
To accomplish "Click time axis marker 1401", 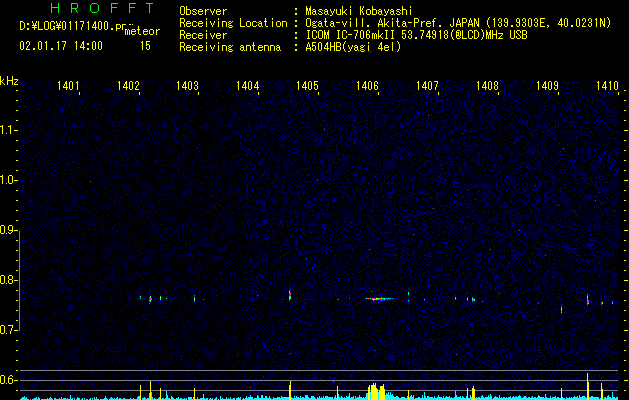I will 68,85.
